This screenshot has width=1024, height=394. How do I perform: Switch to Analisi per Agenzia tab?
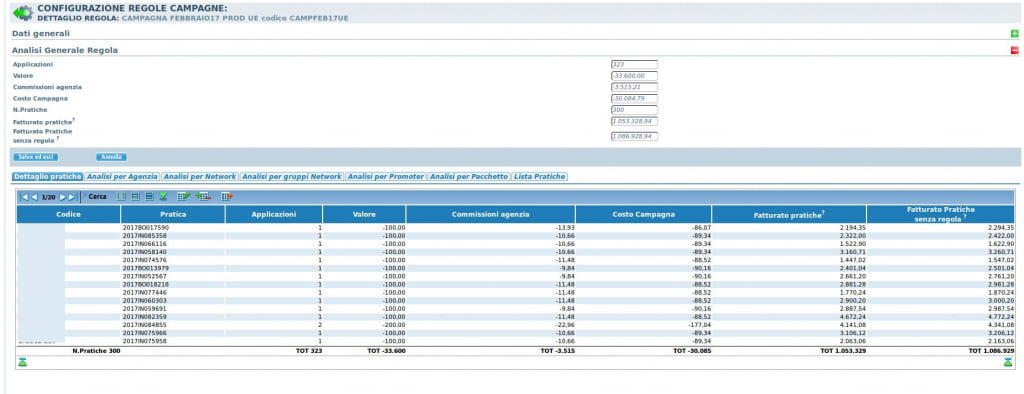click(122, 176)
